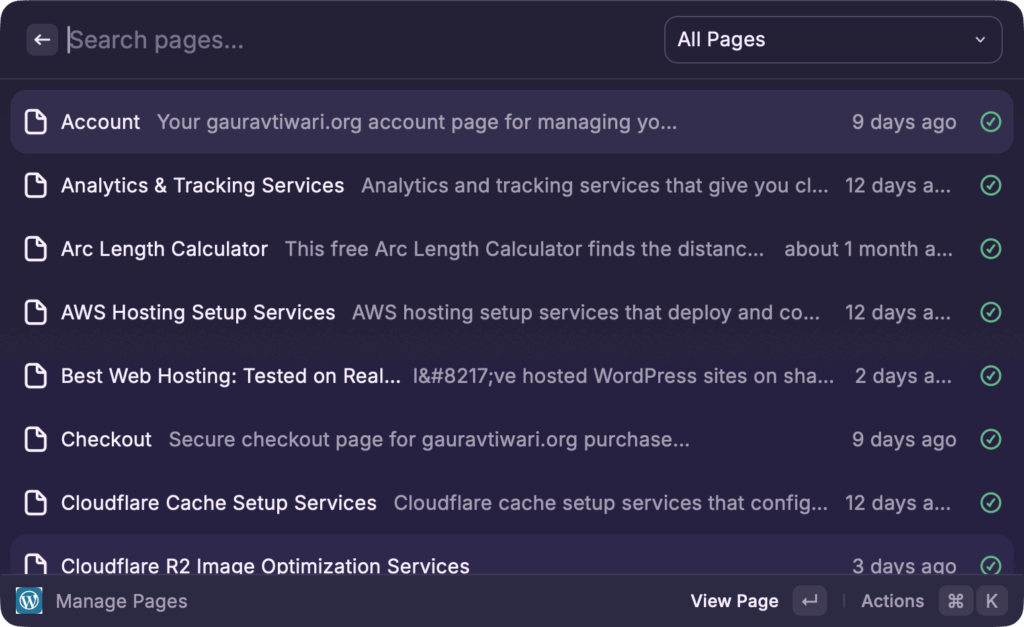Open the Actions menu

click(x=892, y=600)
